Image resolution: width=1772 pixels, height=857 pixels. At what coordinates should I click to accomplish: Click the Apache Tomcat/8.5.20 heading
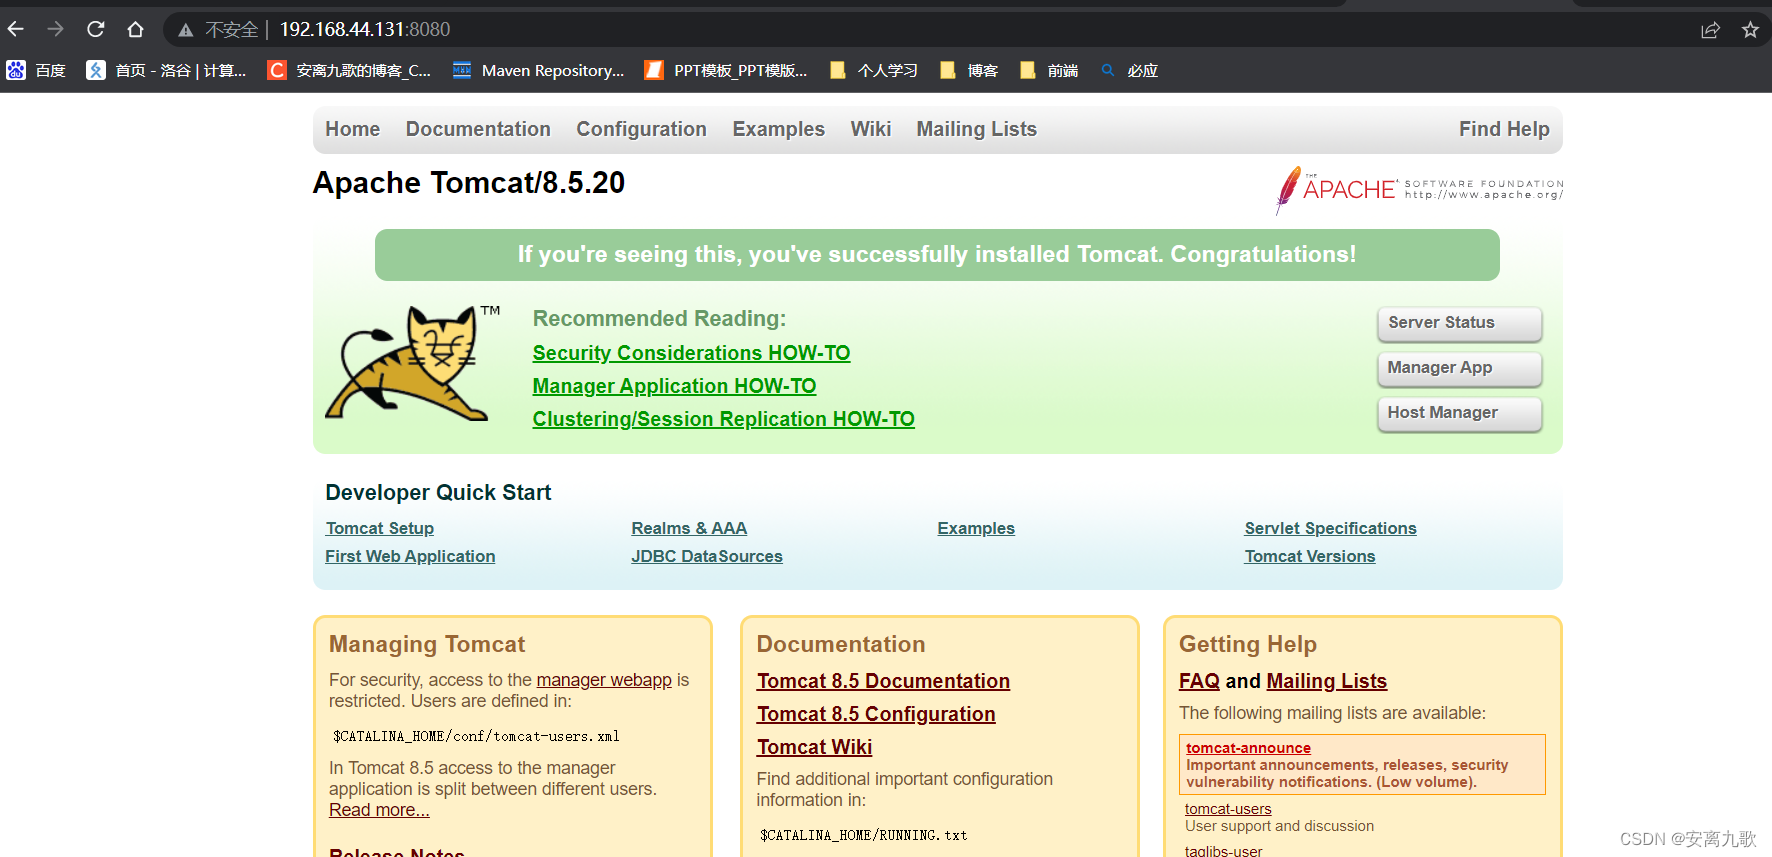tap(469, 183)
